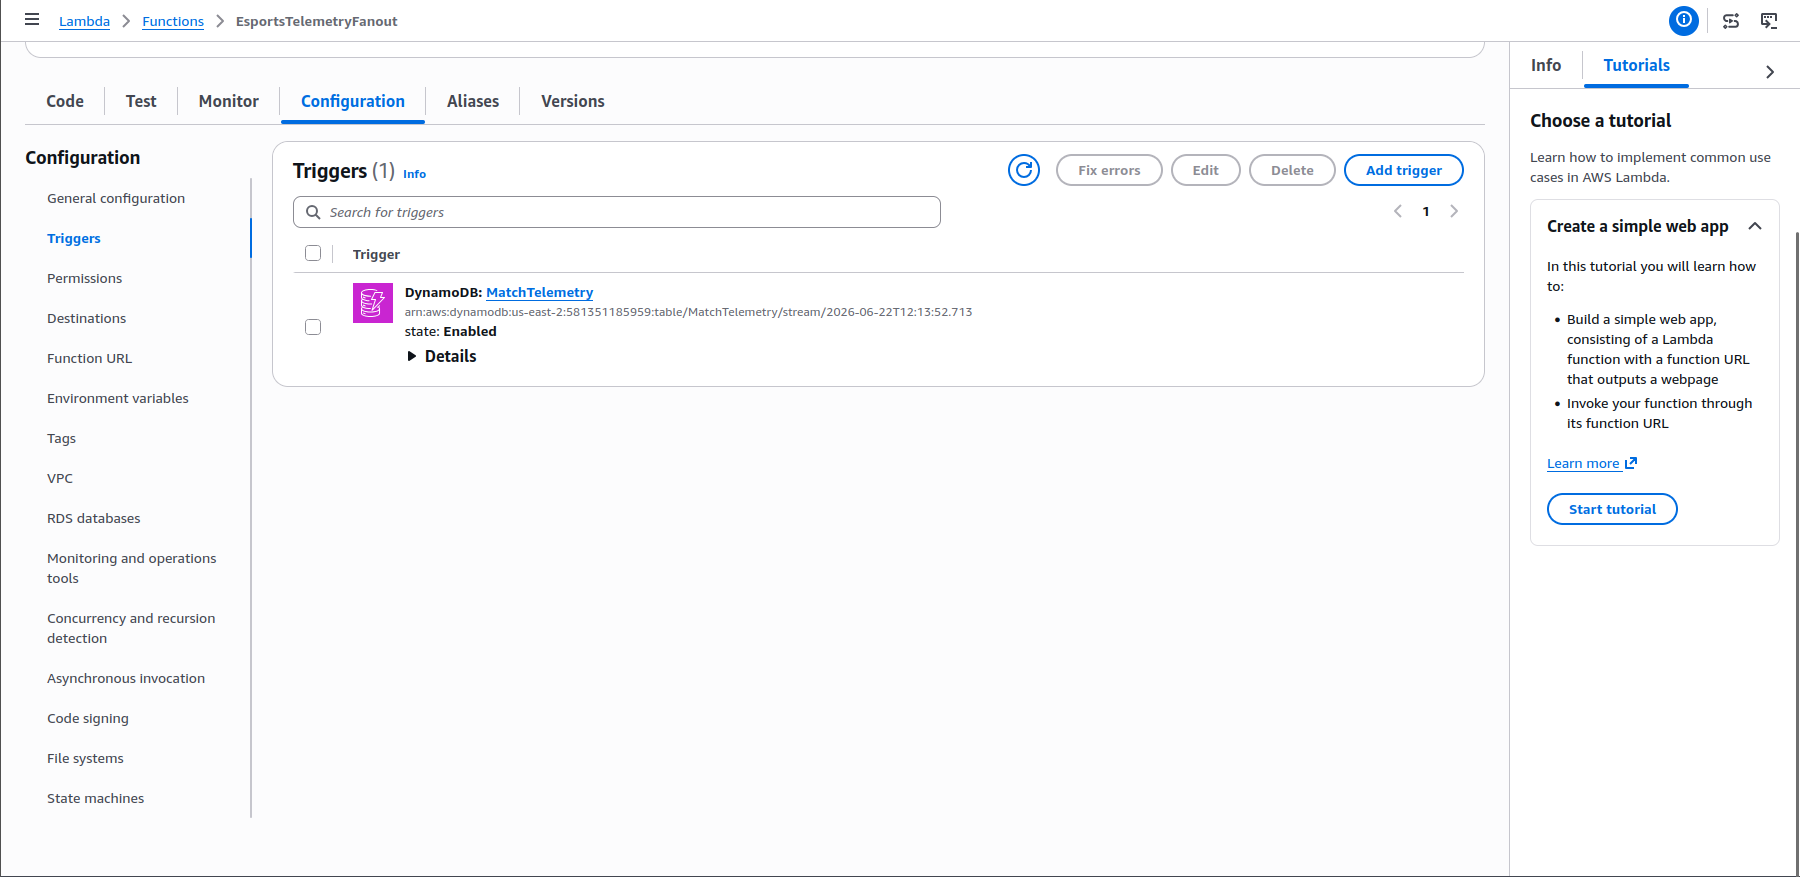
Task: Open RDS databases section
Action: (x=93, y=518)
